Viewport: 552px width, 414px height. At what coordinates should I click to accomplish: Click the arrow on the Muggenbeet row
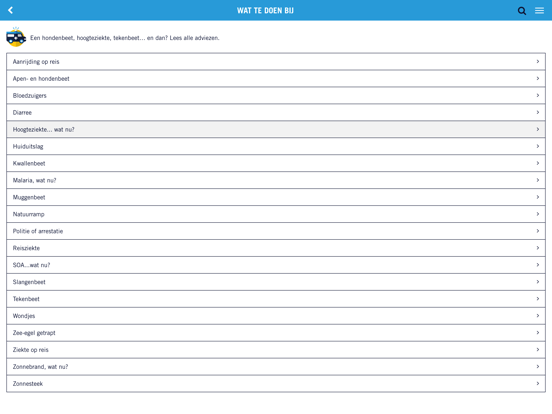click(x=538, y=197)
